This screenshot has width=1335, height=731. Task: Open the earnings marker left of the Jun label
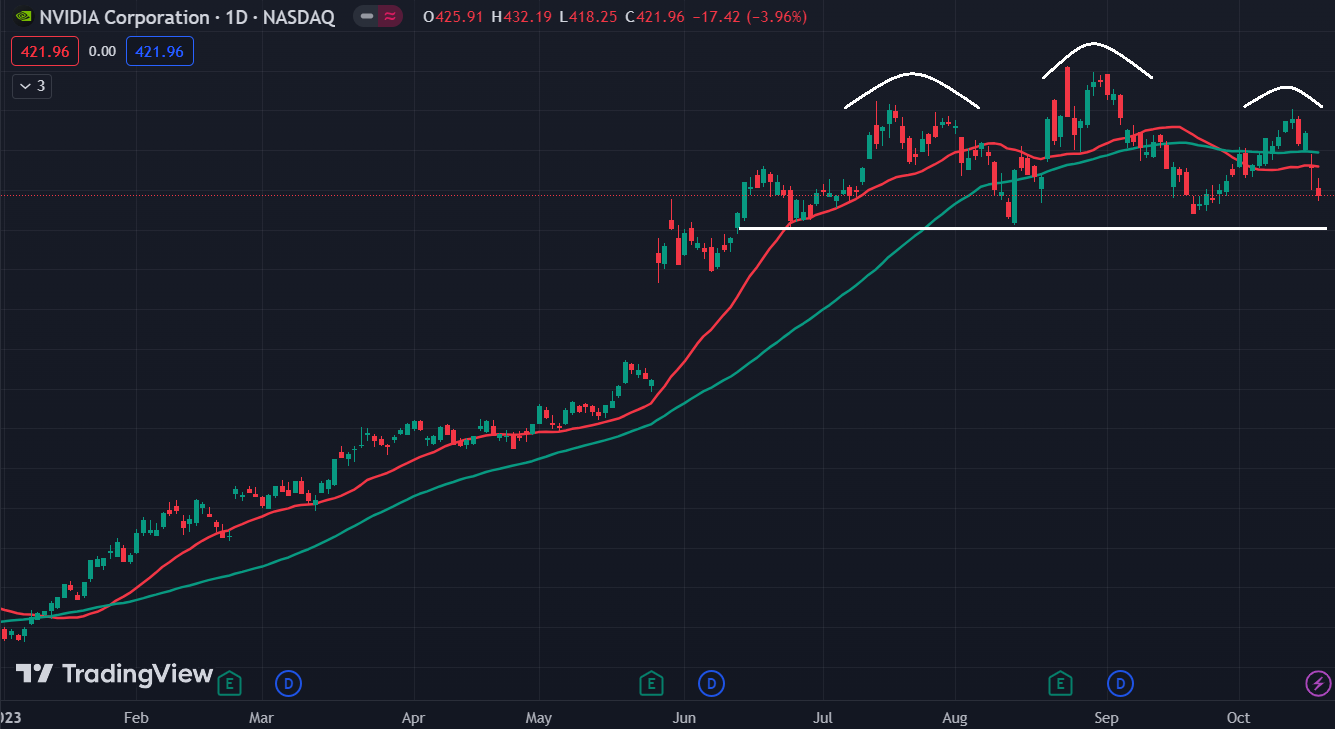[651, 684]
